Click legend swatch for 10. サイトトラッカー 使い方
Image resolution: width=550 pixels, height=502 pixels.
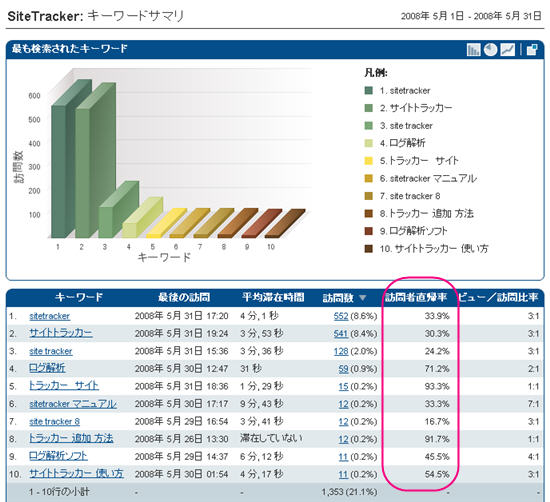point(368,249)
